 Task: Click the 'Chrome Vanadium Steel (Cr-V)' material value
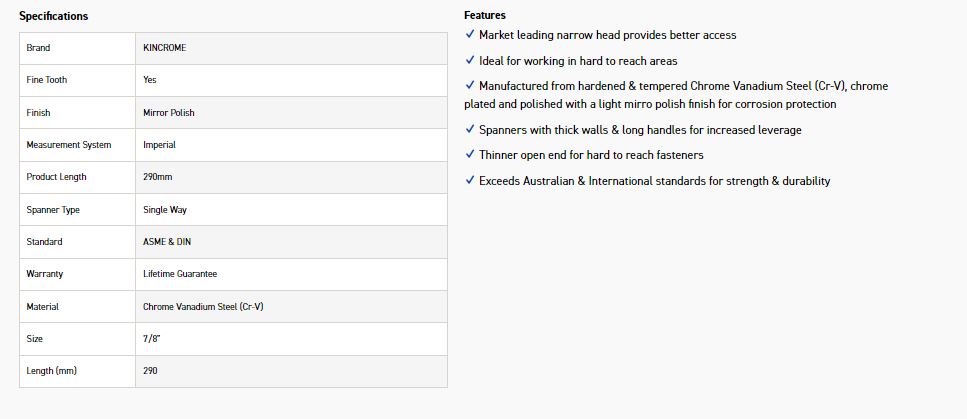point(203,307)
